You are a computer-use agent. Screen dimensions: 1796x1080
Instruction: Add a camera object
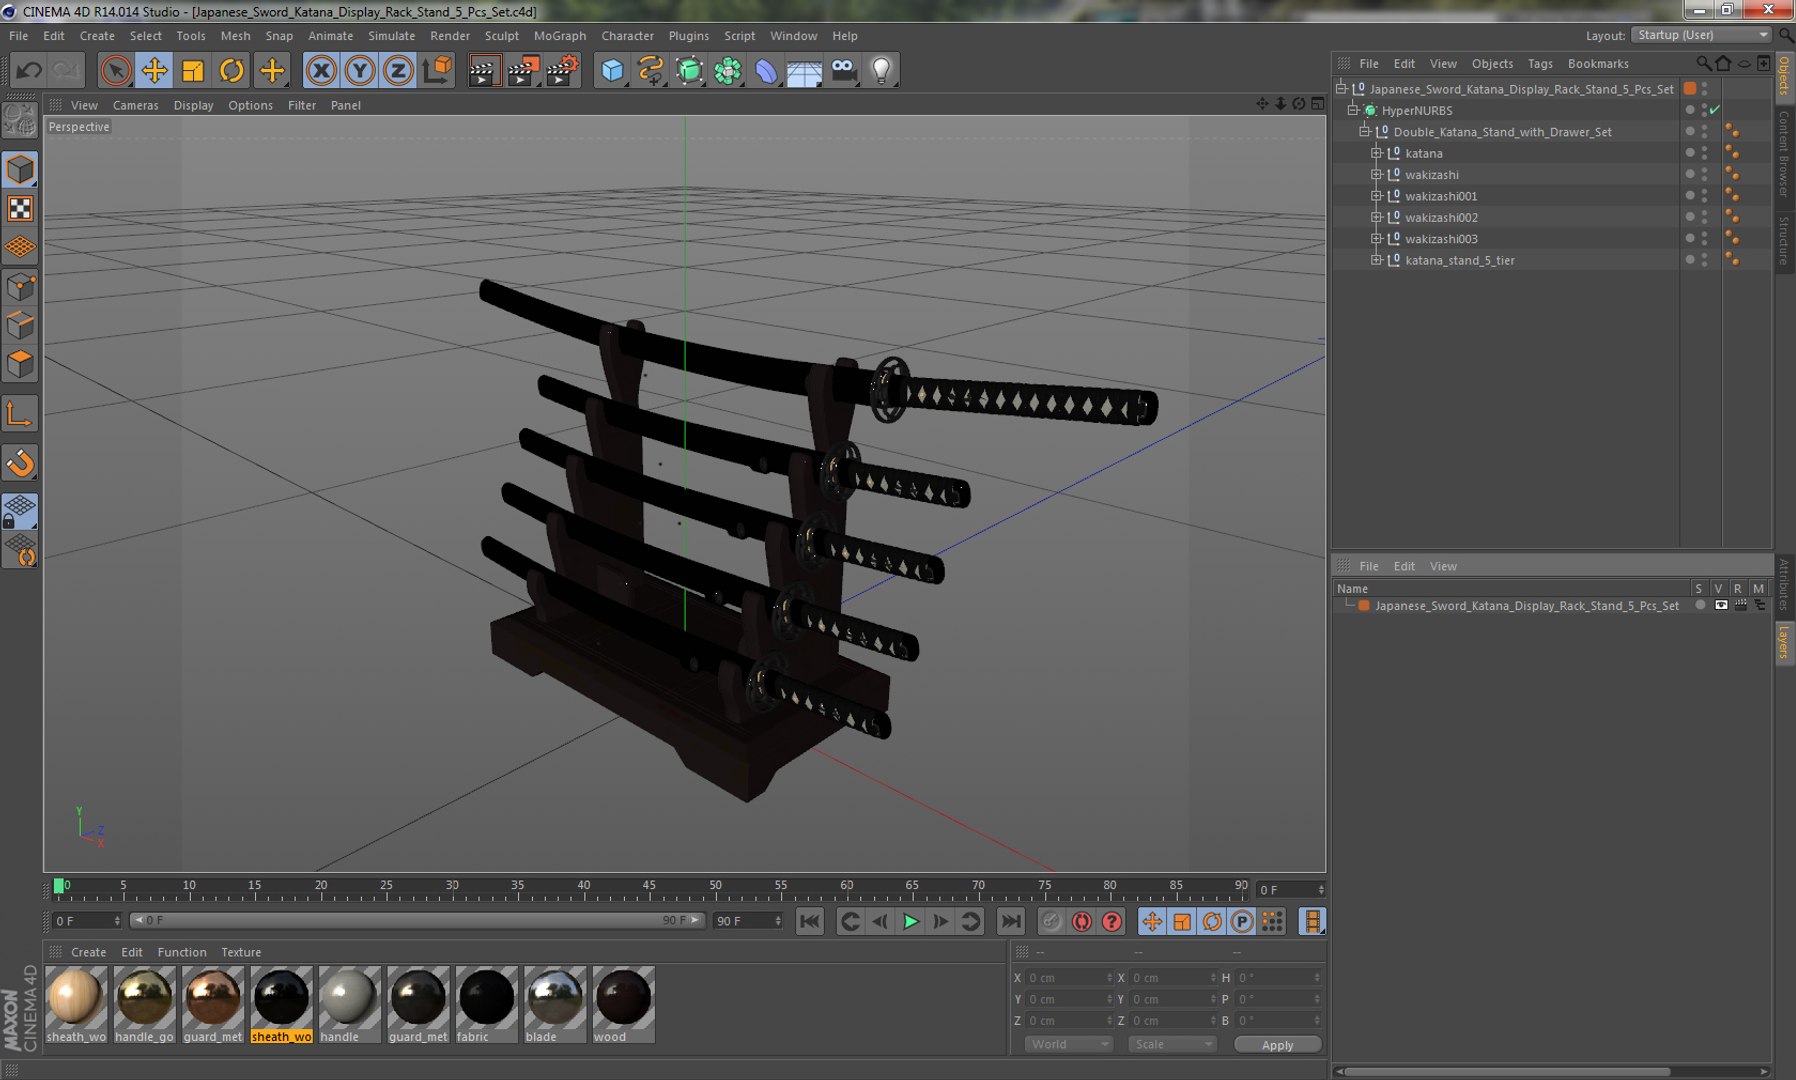pos(844,70)
